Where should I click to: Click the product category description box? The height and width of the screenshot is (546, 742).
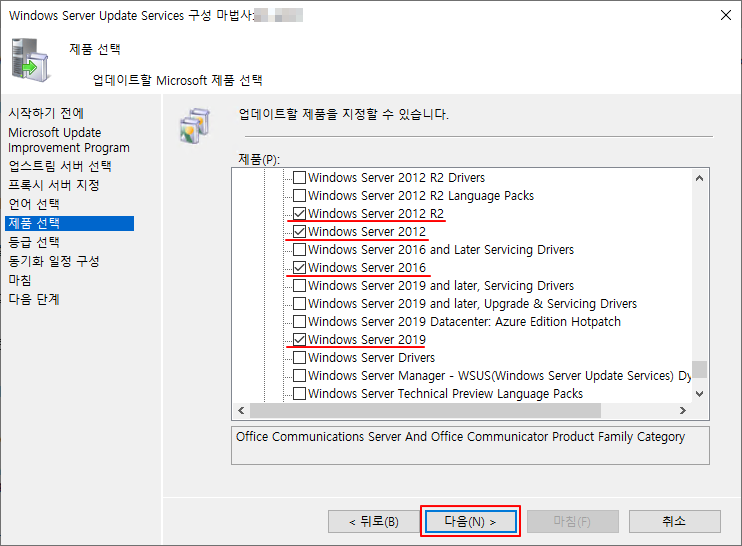tap(470, 445)
